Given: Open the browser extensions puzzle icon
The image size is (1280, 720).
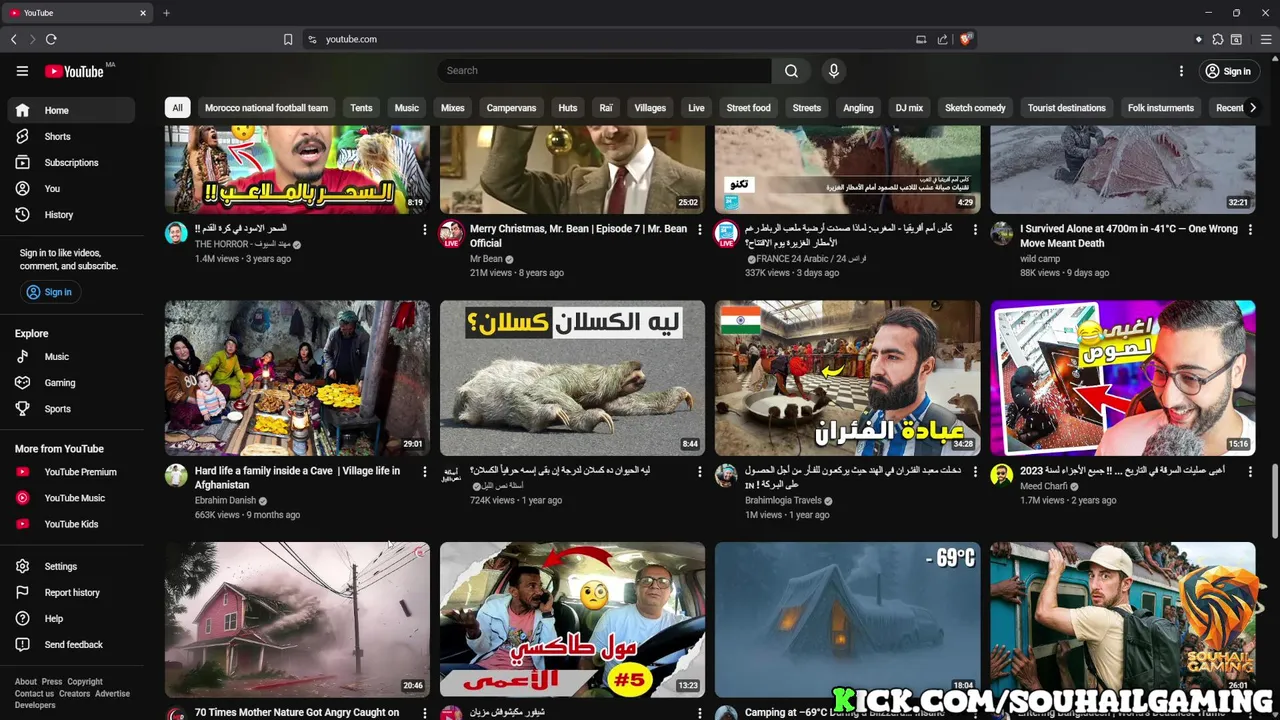Looking at the screenshot, I should [1217, 39].
